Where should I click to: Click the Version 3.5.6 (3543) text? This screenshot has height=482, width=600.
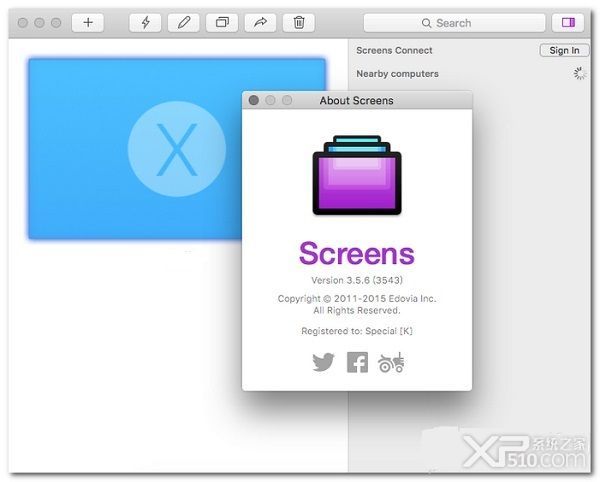point(357,280)
